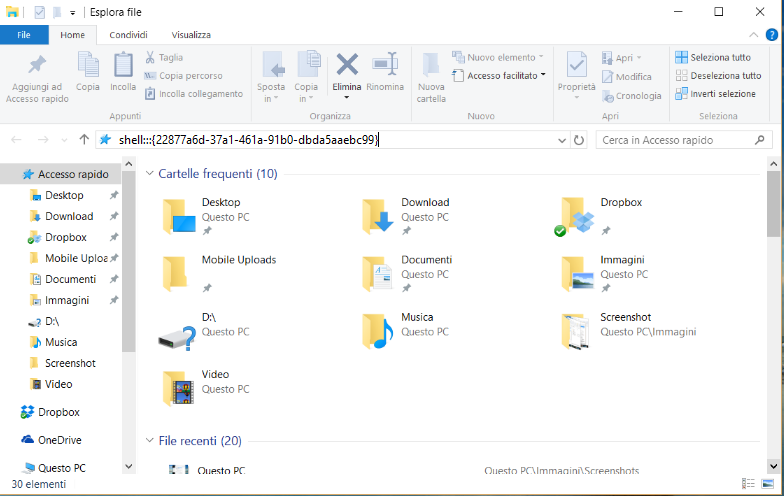Click the up arrow navigation button
This screenshot has height=496, width=784.
(84, 140)
